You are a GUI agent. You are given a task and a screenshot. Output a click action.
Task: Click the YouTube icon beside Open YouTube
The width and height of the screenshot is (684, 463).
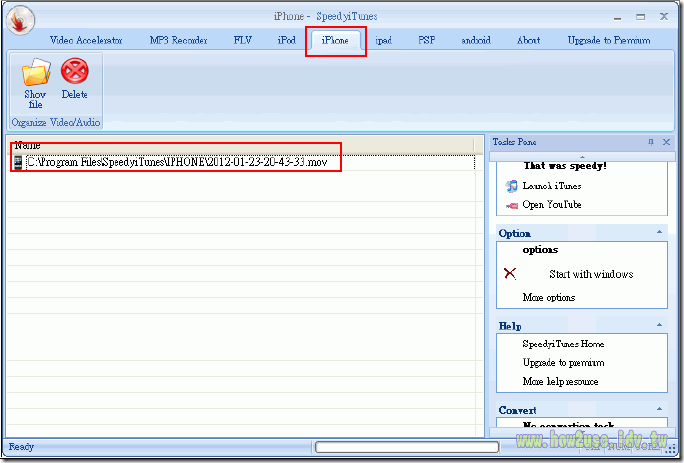(511, 205)
